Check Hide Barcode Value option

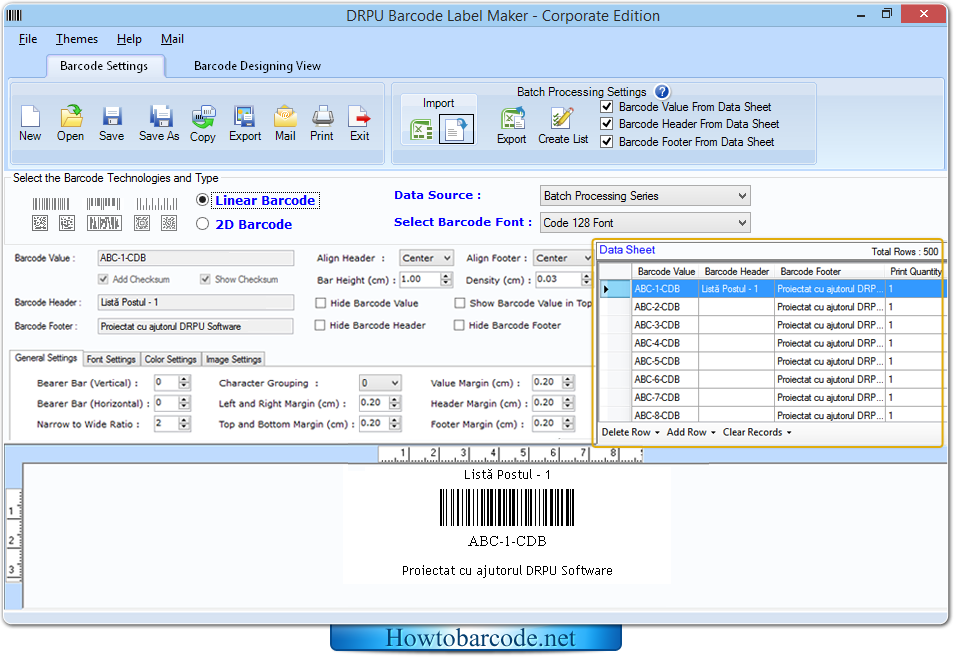tap(321, 303)
